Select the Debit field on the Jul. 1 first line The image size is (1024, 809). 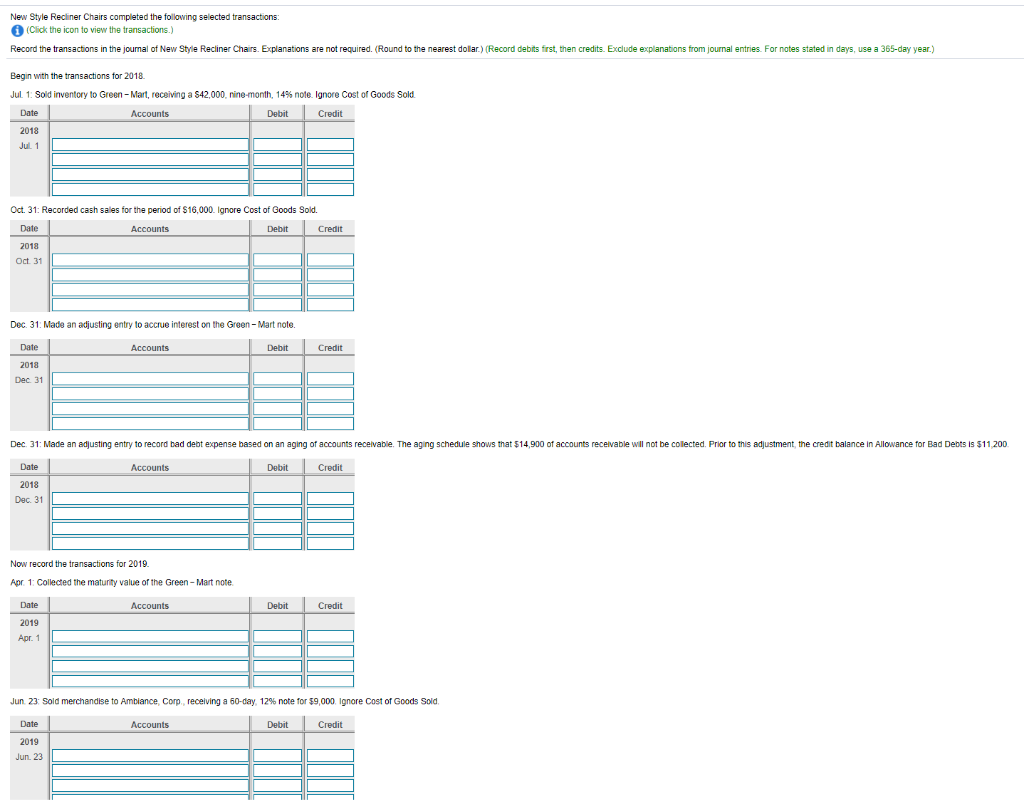[277, 144]
